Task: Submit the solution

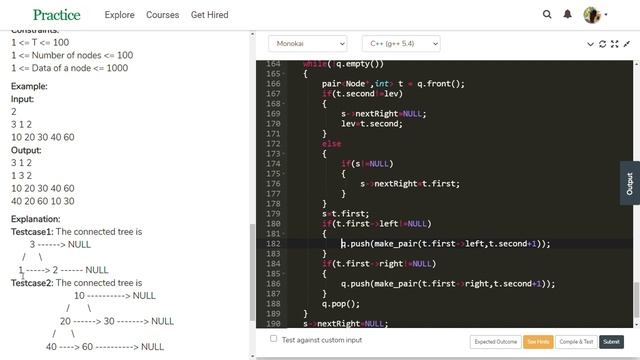Action: [611, 342]
